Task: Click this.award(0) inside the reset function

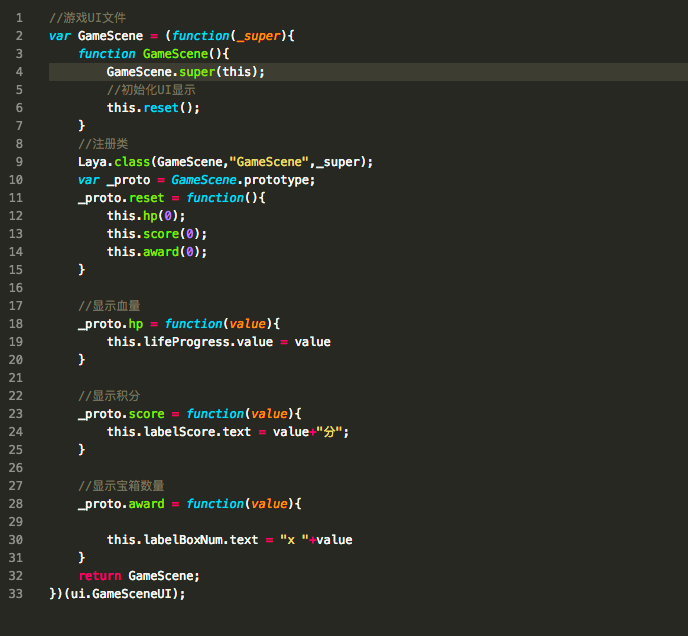Action: tap(157, 252)
